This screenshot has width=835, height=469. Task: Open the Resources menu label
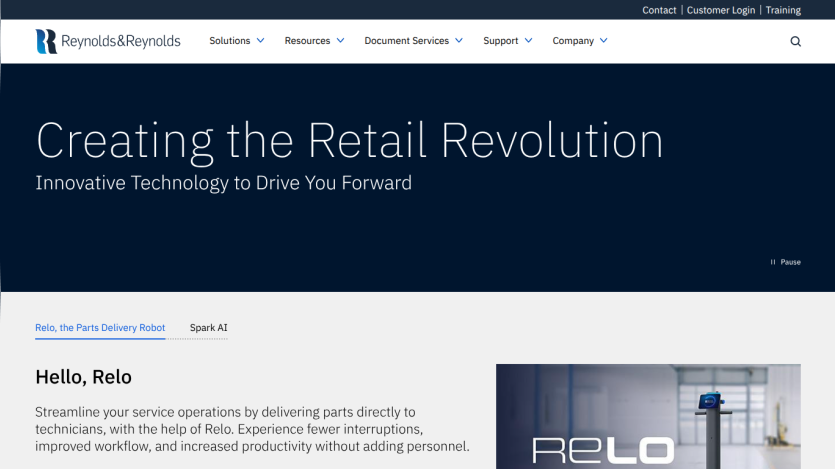pos(307,40)
